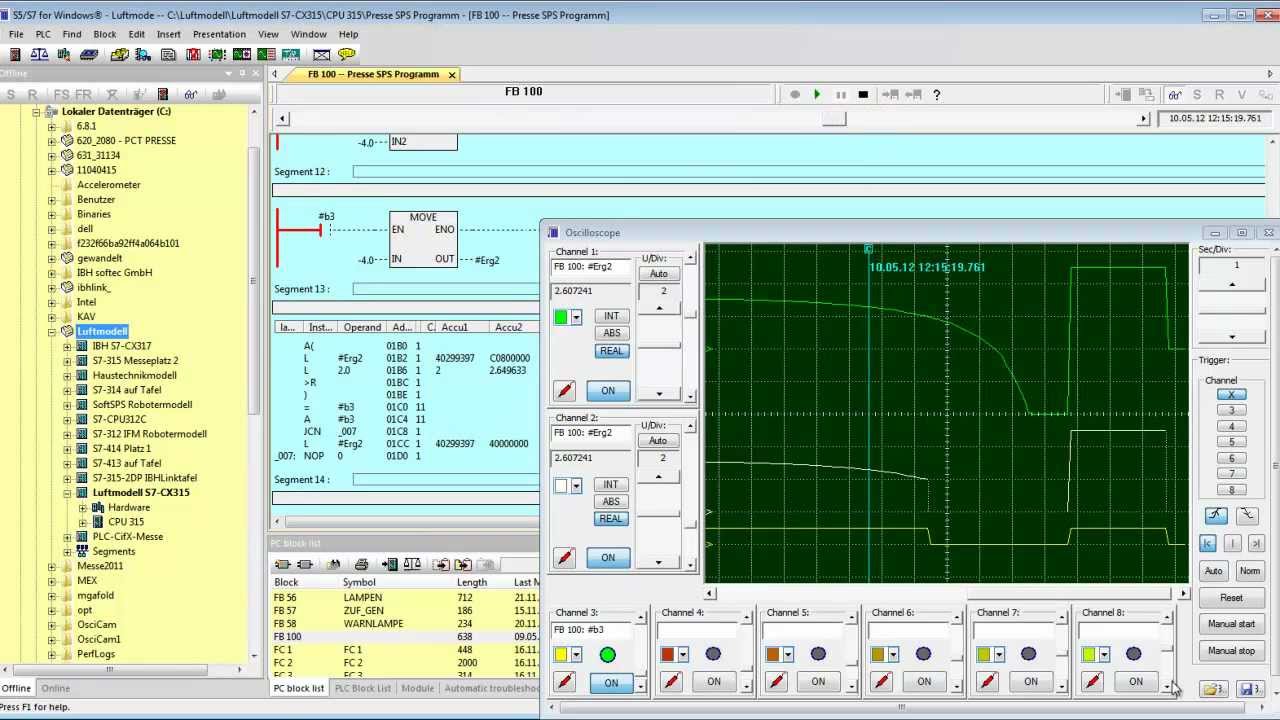The height and width of the screenshot is (720, 1280).
Task: Collapse the Luftmodell S7-CX315 node
Action: coord(67,493)
